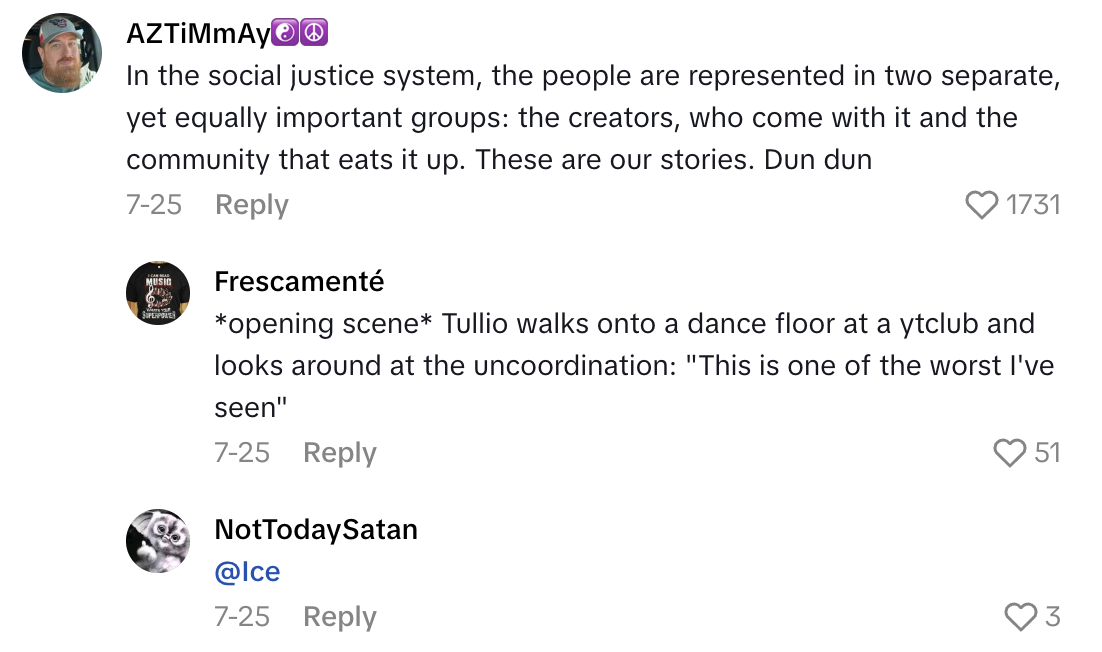1102x652 pixels.
Task: Expand replies under AZTiMmAy's comment
Action: coord(251,205)
